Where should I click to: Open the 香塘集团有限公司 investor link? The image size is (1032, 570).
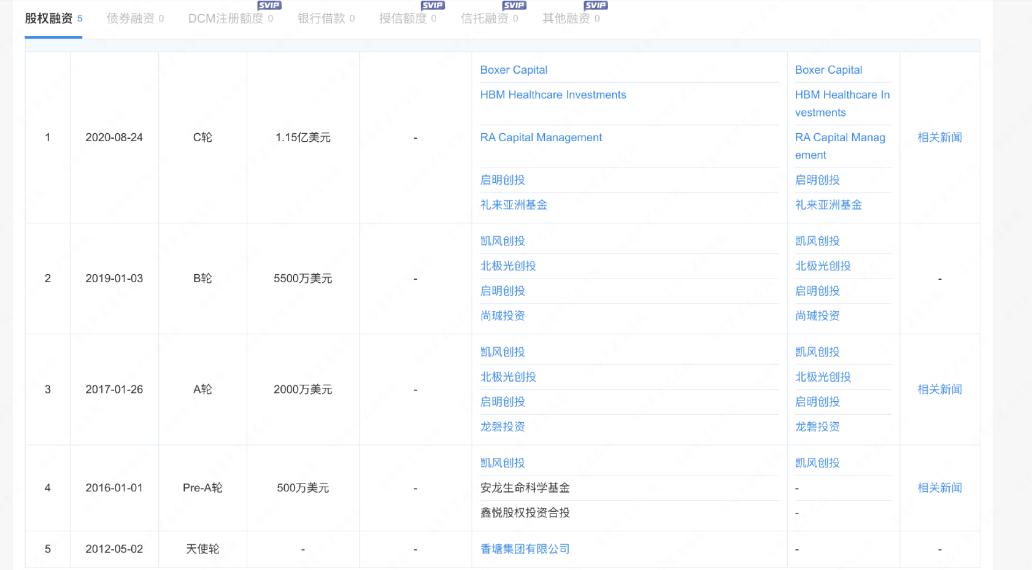pyautogui.click(x=525, y=549)
